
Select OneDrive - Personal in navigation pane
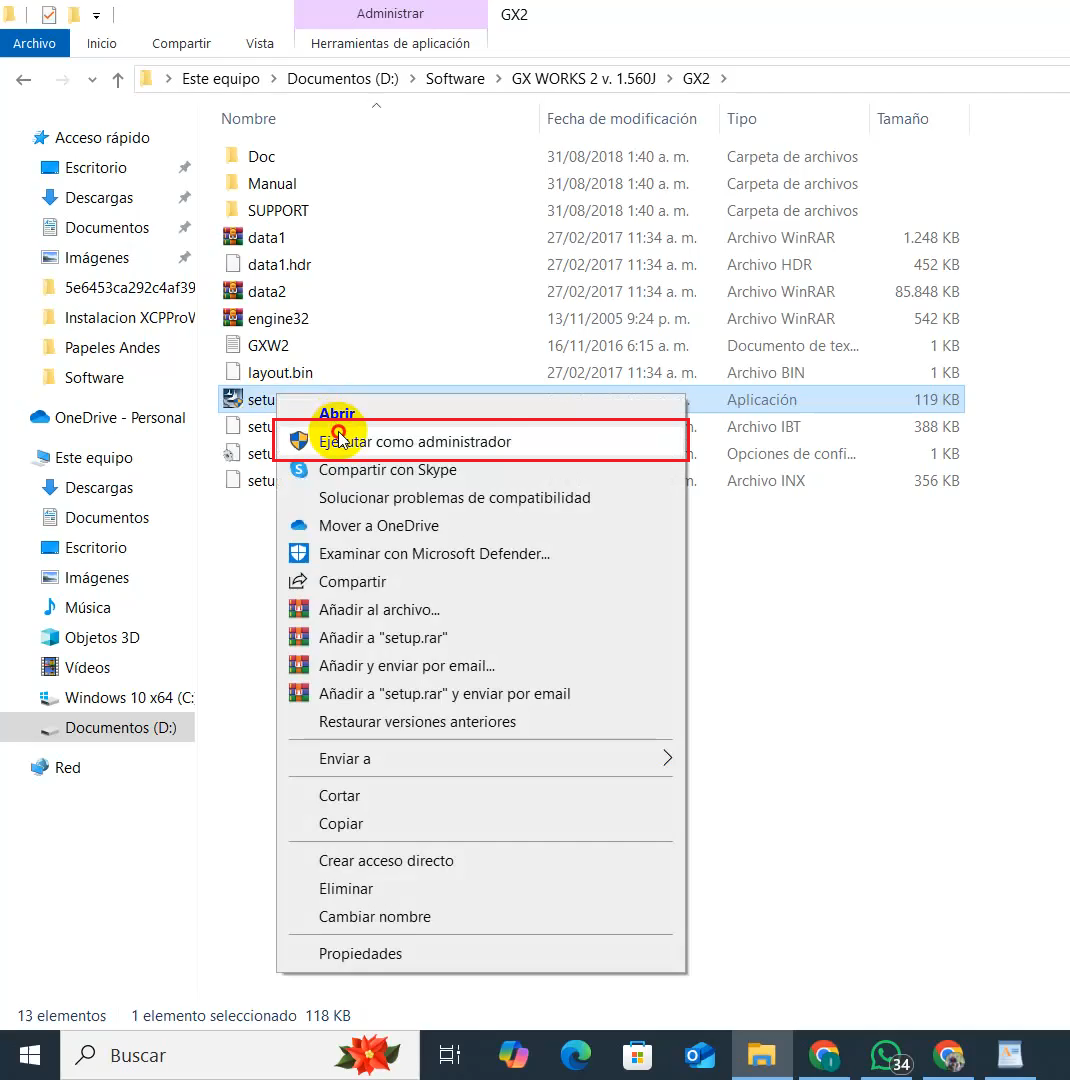(120, 417)
